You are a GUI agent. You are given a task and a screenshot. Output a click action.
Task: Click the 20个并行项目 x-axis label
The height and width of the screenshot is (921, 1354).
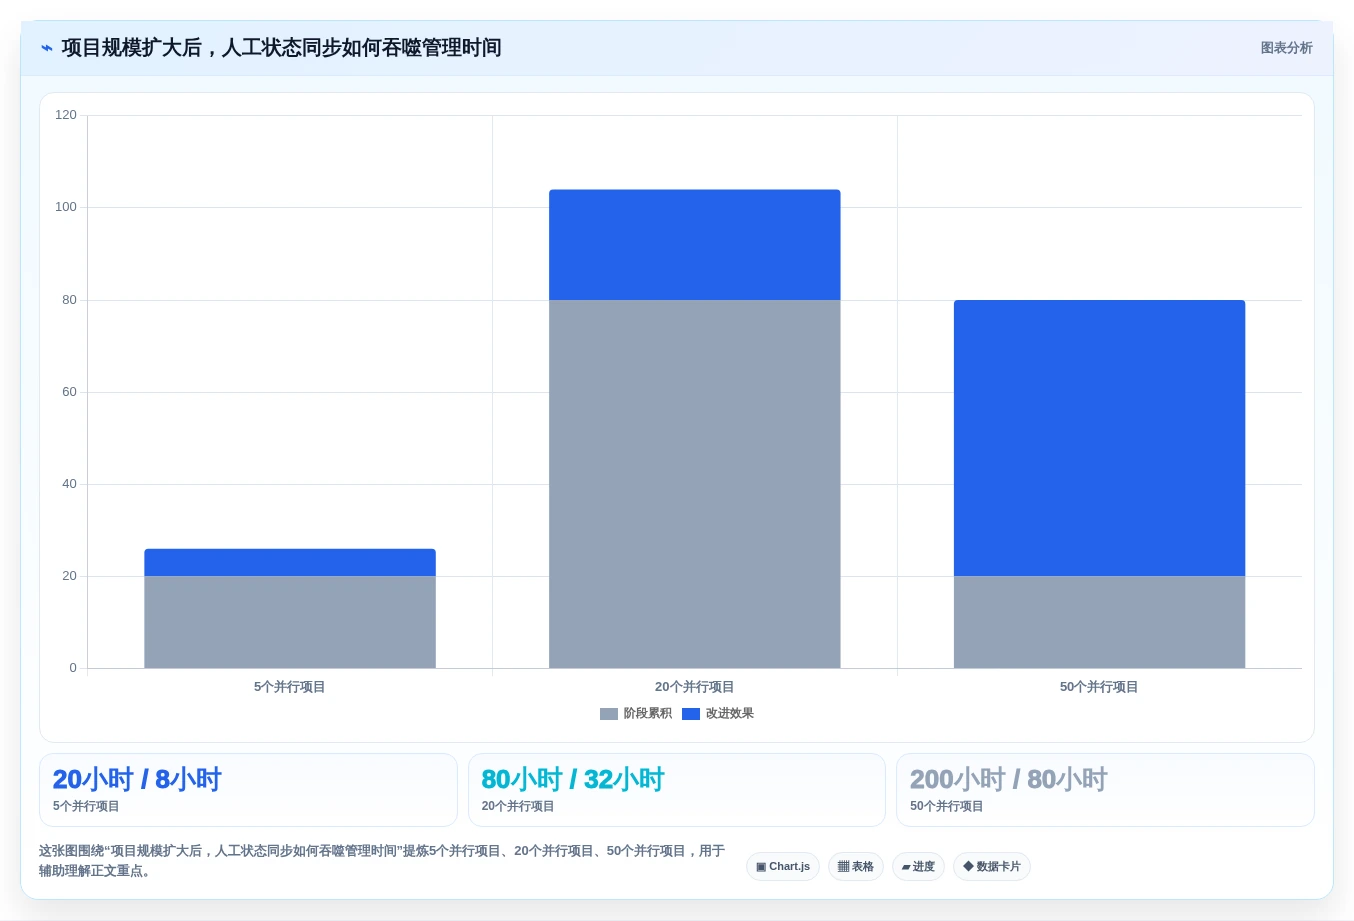tap(695, 687)
